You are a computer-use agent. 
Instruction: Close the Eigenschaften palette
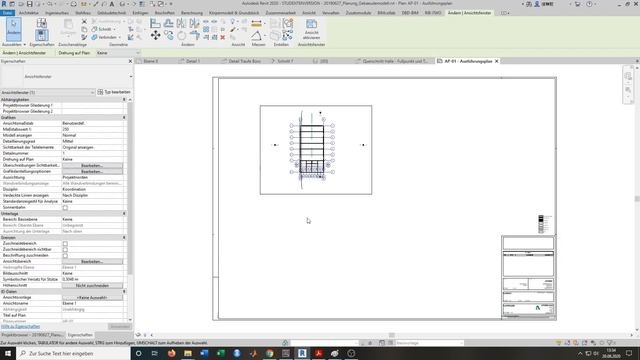click(130, 61)
